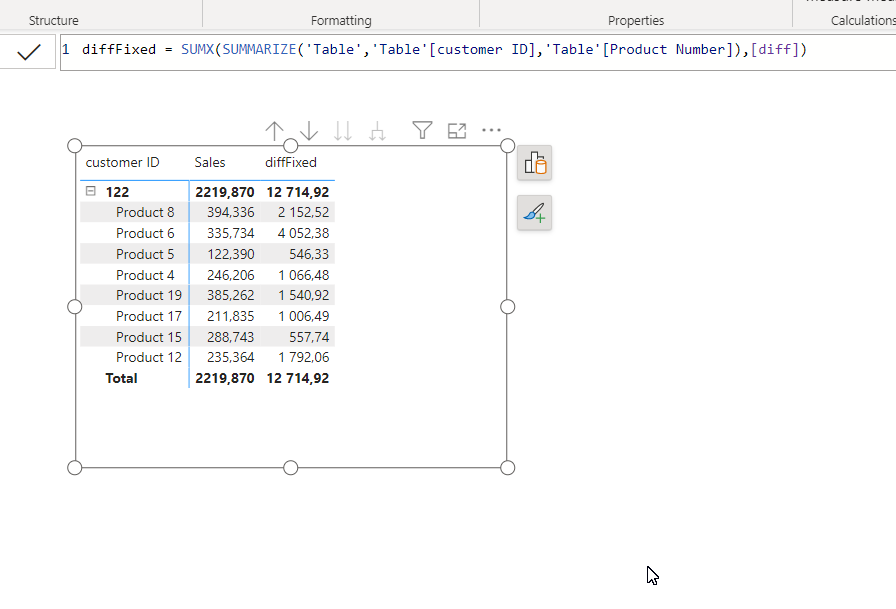Commit the formula with the checkmark

click(x=28, y=52)
